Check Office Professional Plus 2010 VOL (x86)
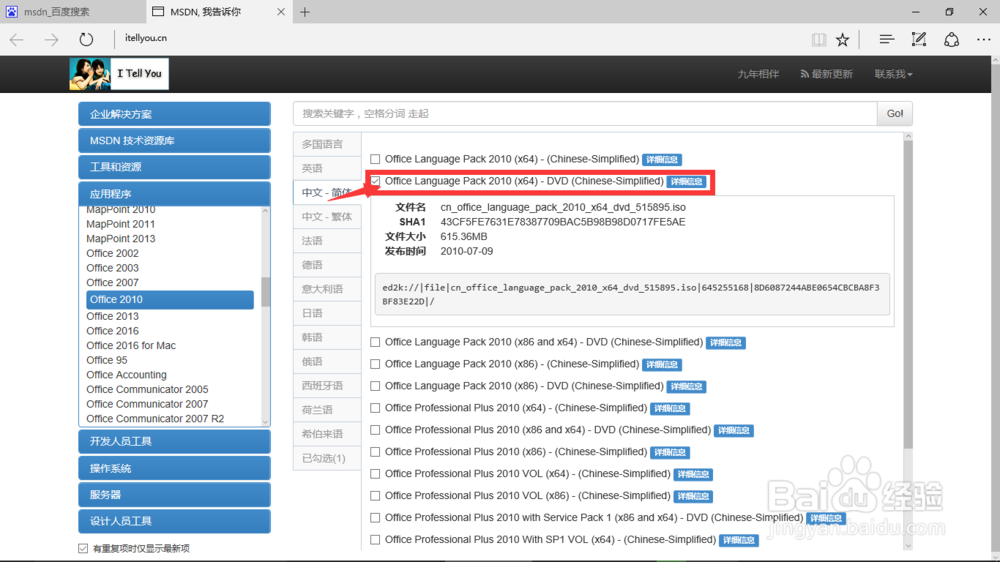The width and height of the screenshot is (1000, 562). coord(375,496)
